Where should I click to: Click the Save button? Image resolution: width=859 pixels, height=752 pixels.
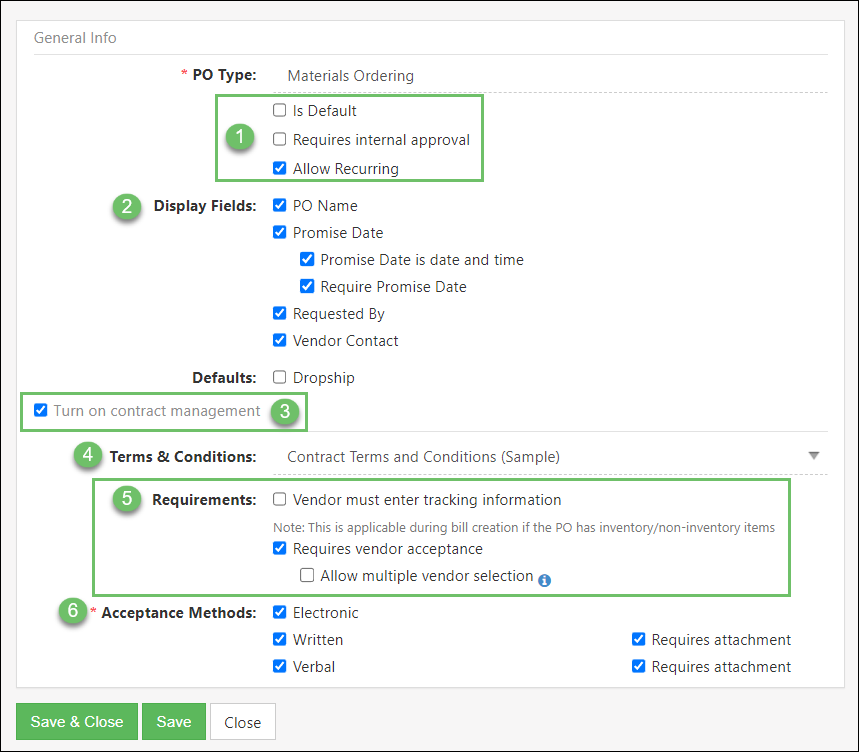(x=173, y=721)
